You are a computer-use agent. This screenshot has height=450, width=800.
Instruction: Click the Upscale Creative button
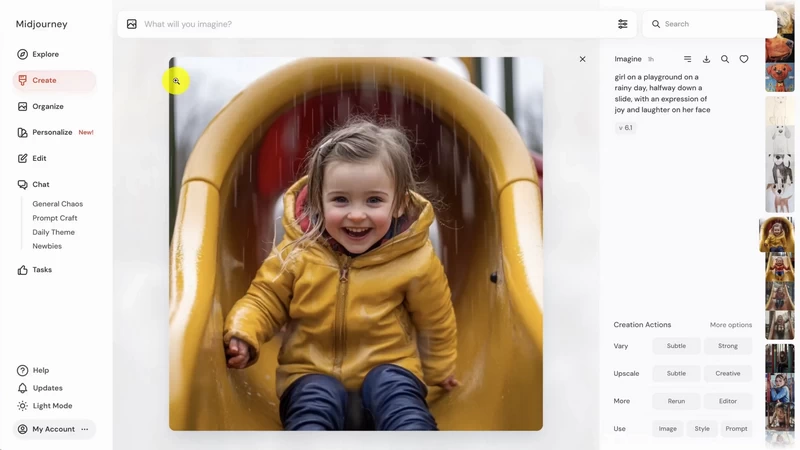(728, 373)
